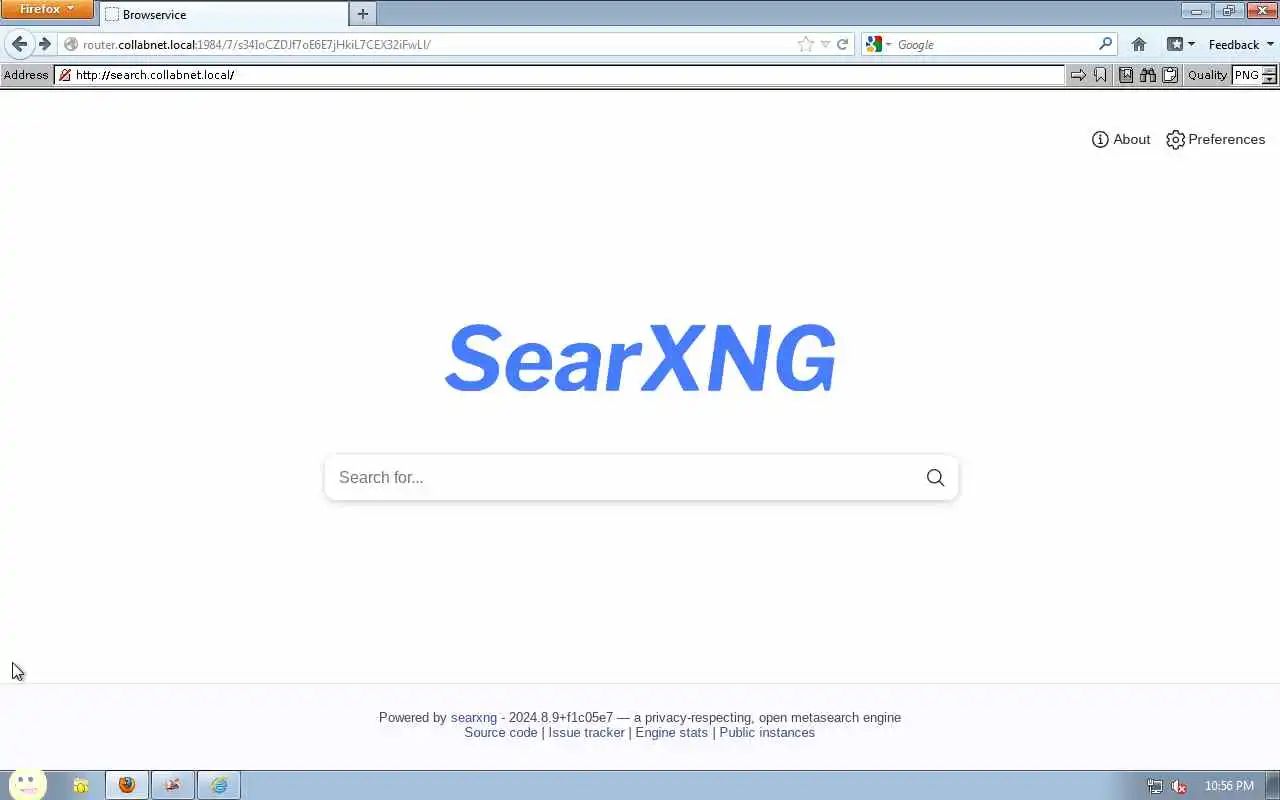Go back with the back arrow
This screenshot has height=800, width=1280.
tap(19, 44)
